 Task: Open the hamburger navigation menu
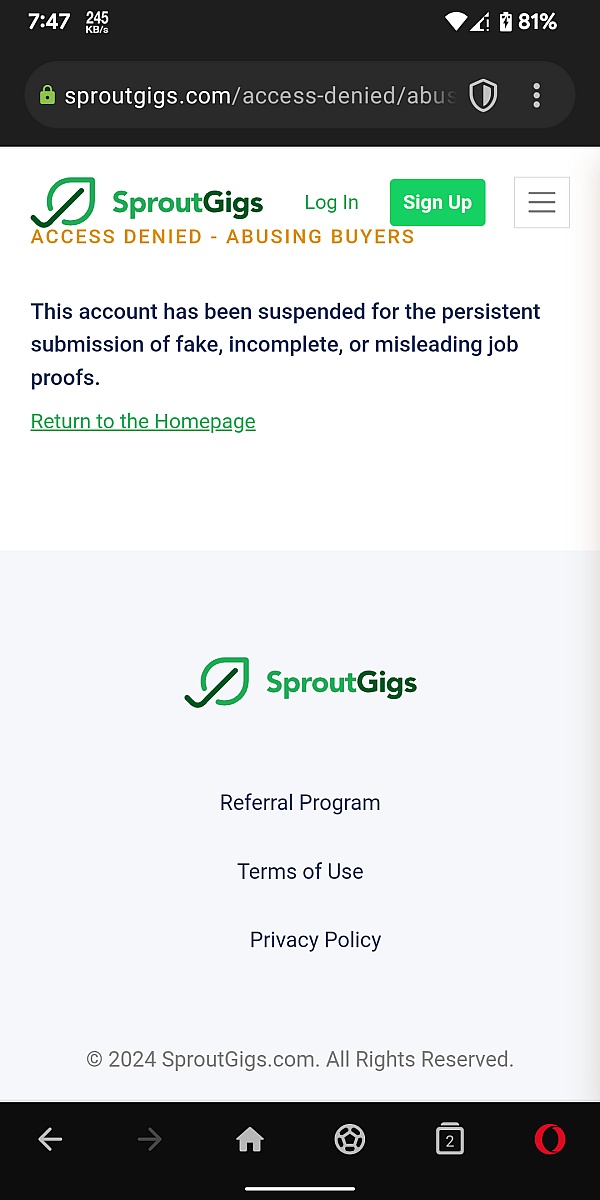[542, 202]
